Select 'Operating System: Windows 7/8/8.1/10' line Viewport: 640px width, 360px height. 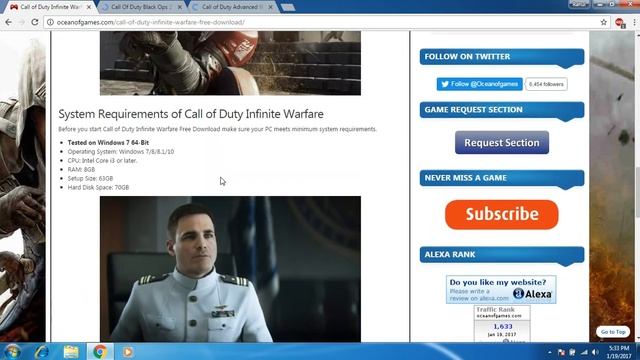(121, 151)
